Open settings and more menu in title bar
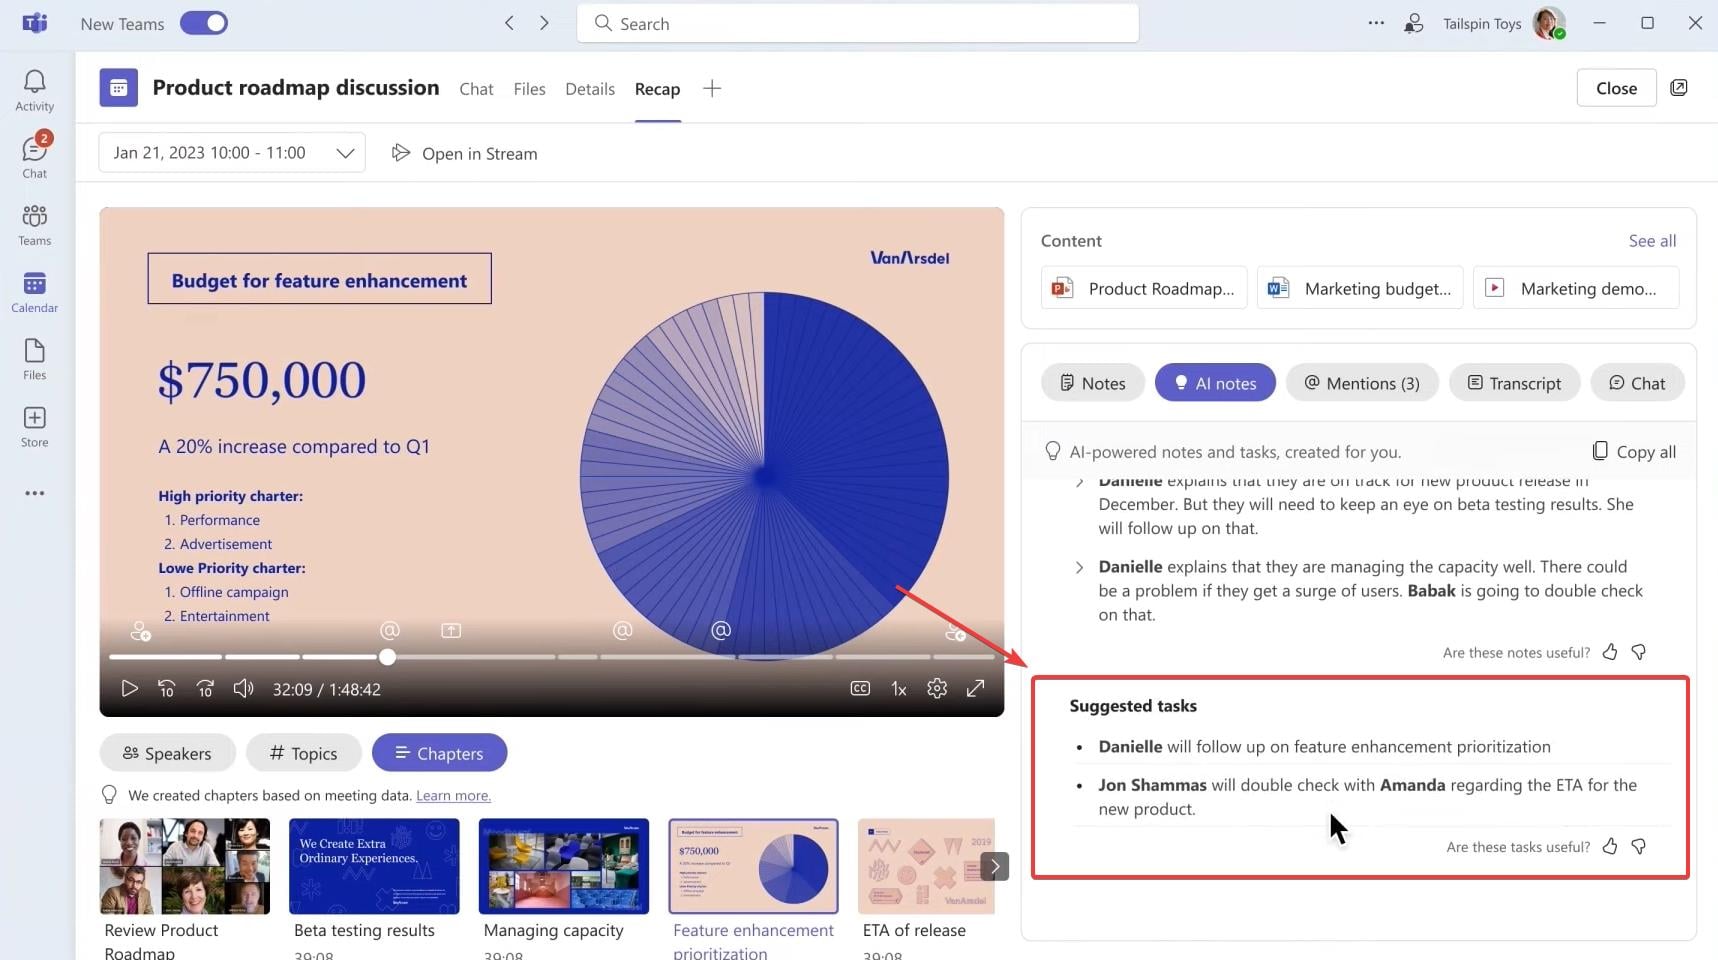1718x960 pixels. click(1376, 23)
